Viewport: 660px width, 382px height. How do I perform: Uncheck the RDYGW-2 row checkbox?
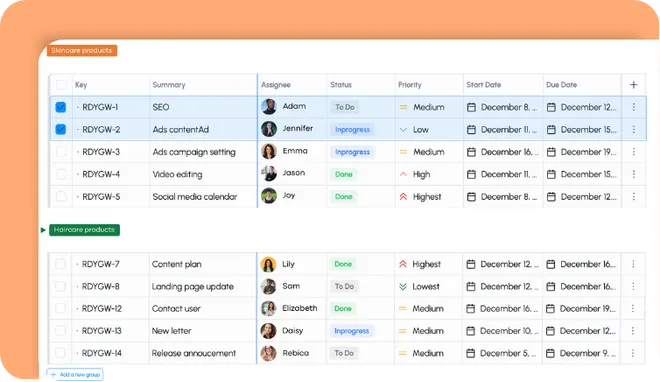[61, 129]
